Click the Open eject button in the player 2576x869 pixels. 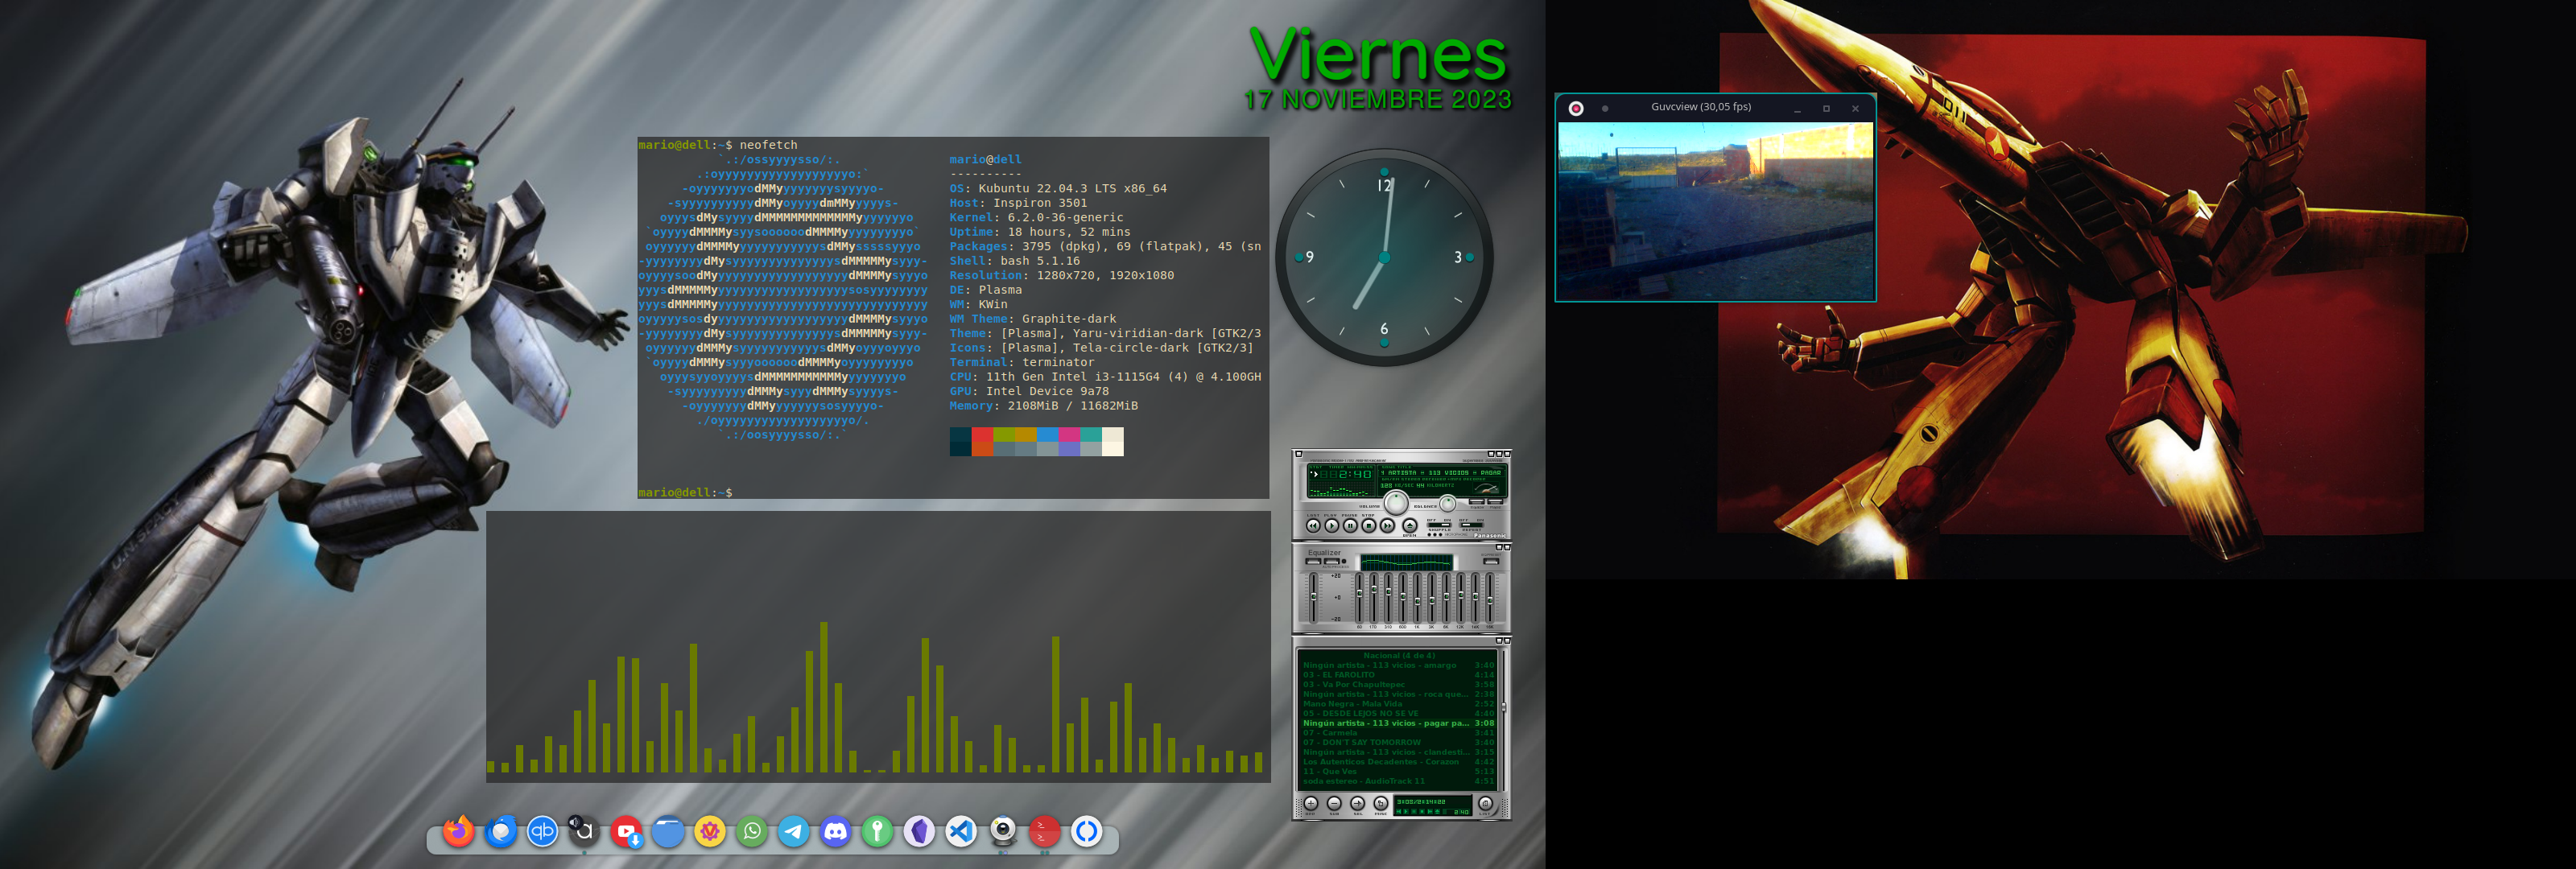[x=1410, y=526]
